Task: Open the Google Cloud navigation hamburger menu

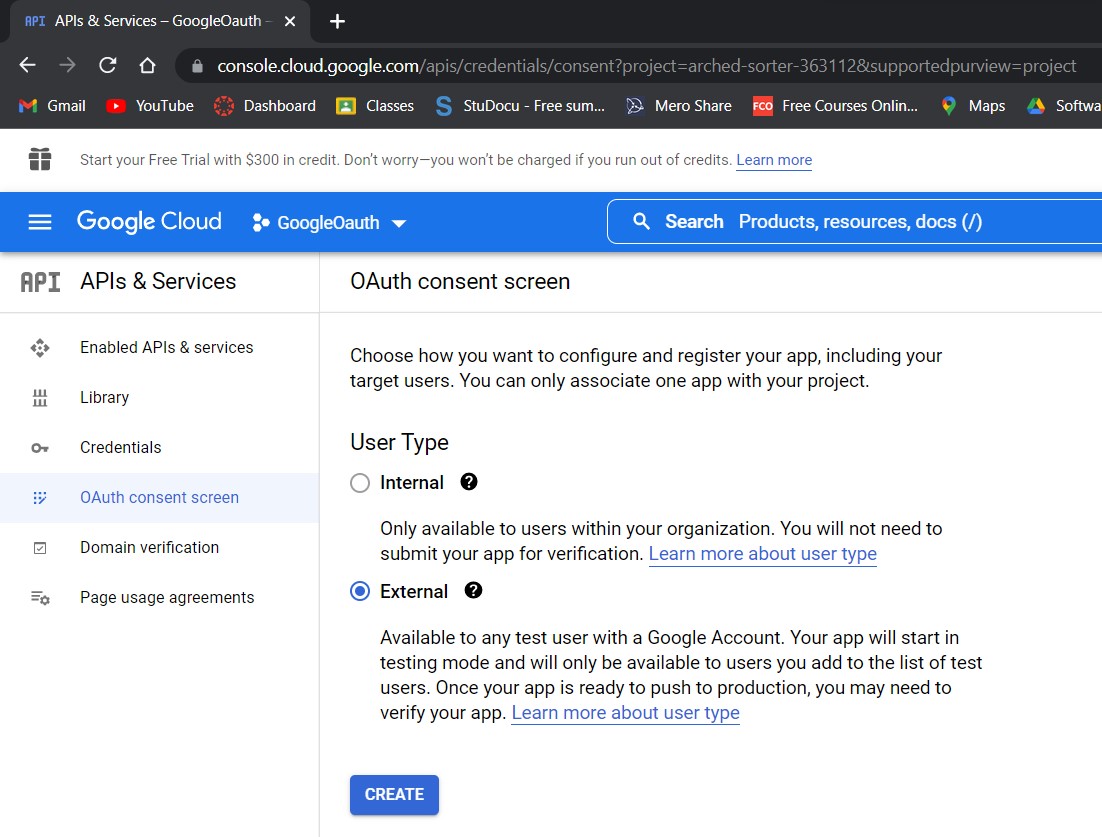Action: (40, 221)
